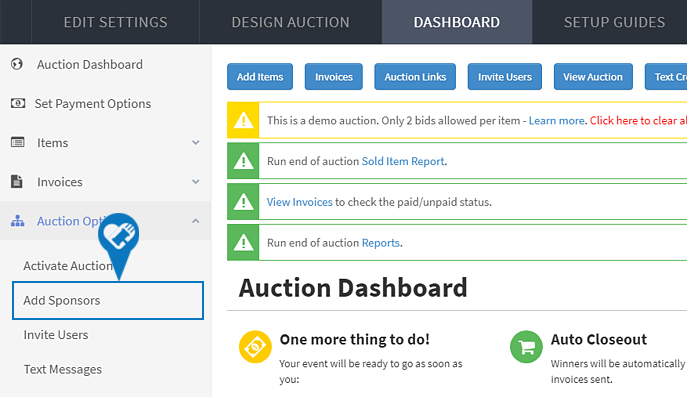Click the green warning icon beside Sold Item Report

click(x=243, y=161)
